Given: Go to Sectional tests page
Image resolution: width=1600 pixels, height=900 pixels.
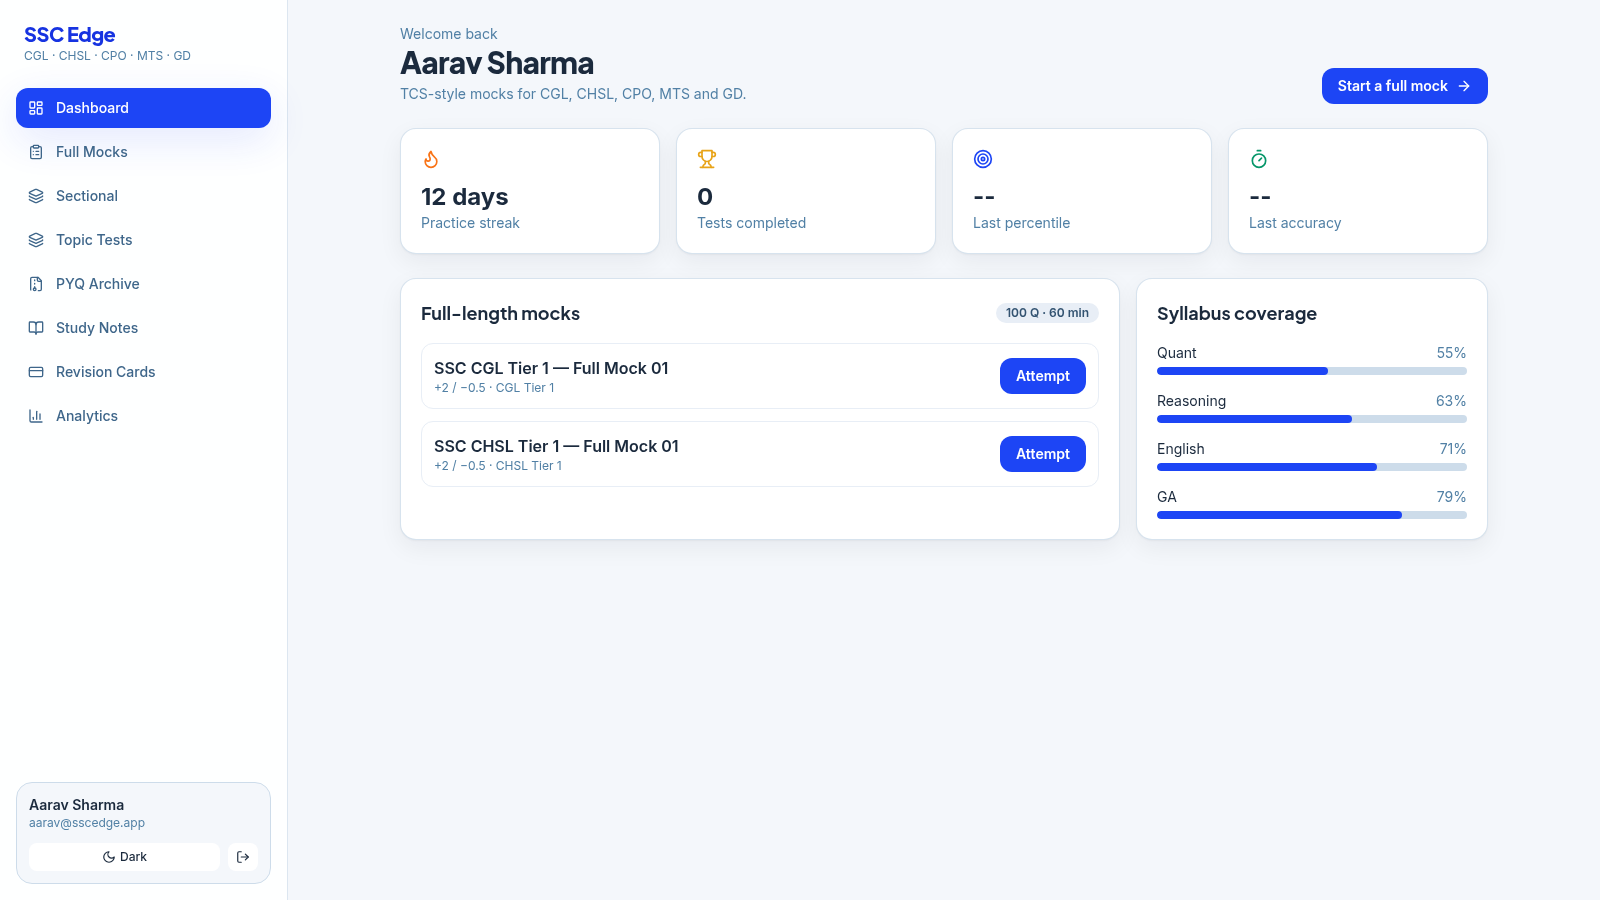Looking at the screenshot, I should (143, 196).
